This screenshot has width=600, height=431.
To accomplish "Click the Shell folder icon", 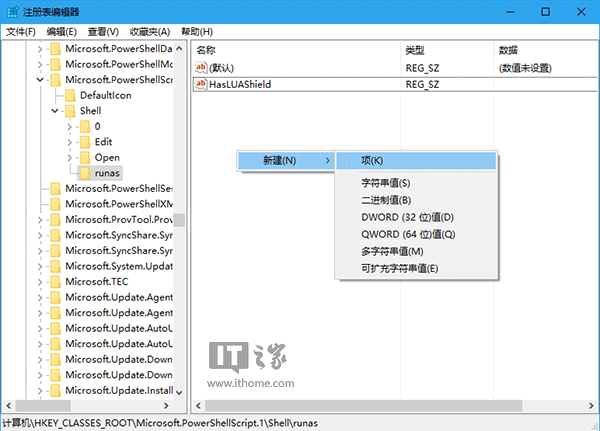I will (x=70, y=111).
